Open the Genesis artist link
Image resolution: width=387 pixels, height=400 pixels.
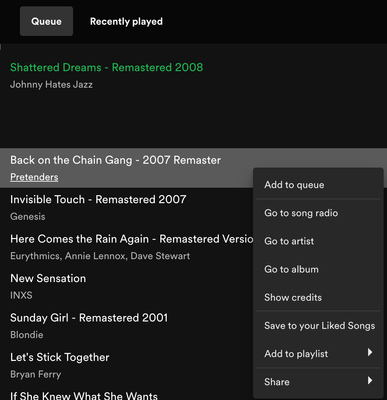pos(28,217)
